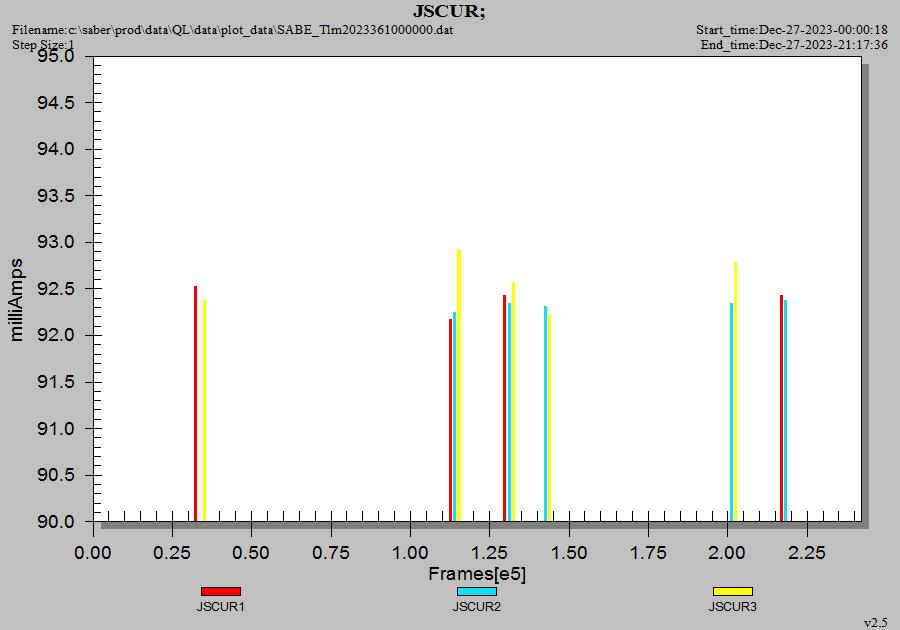Click the 90.5 y-axis tick label
Image resolution: width=900 pixels, height=630 pixels.
pos(56,475)
